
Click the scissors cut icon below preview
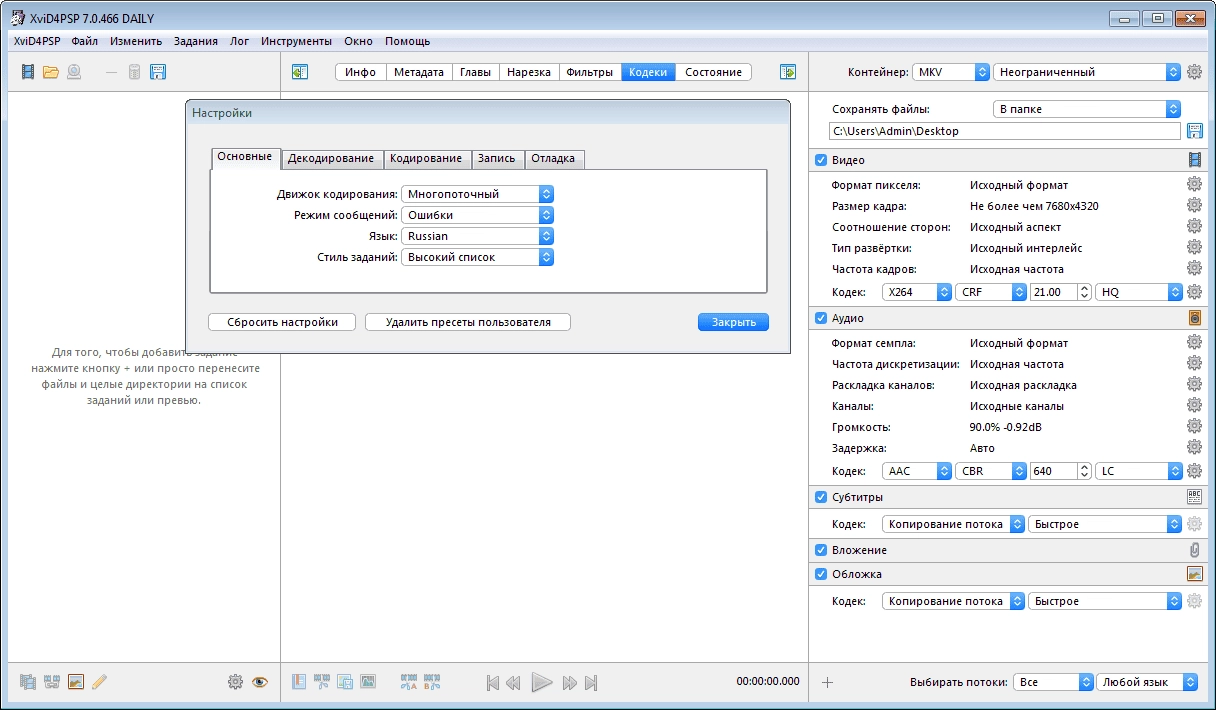(322, 682)
